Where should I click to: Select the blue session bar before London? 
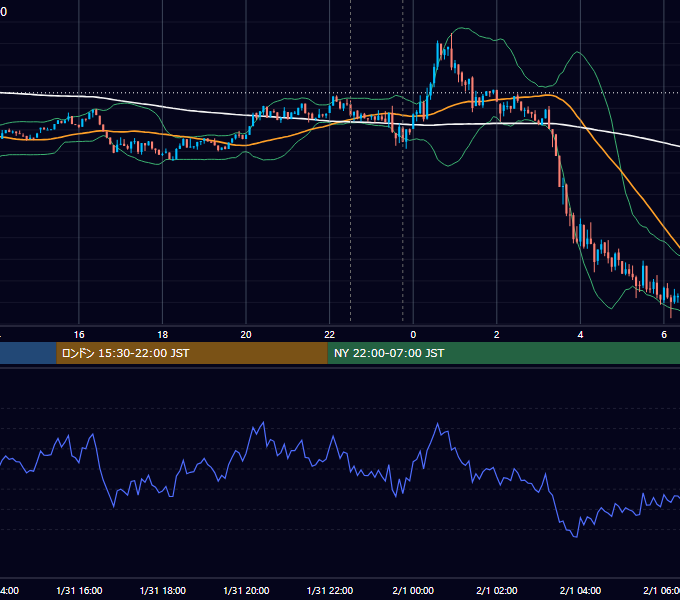pyautogui.click(x=28, y=353)
